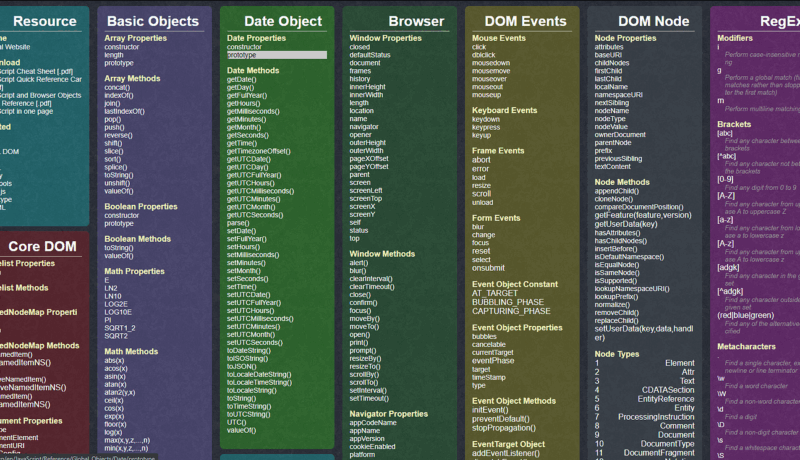Click CDATASection in Node Types
800x460 pixels.
(668, 390)
